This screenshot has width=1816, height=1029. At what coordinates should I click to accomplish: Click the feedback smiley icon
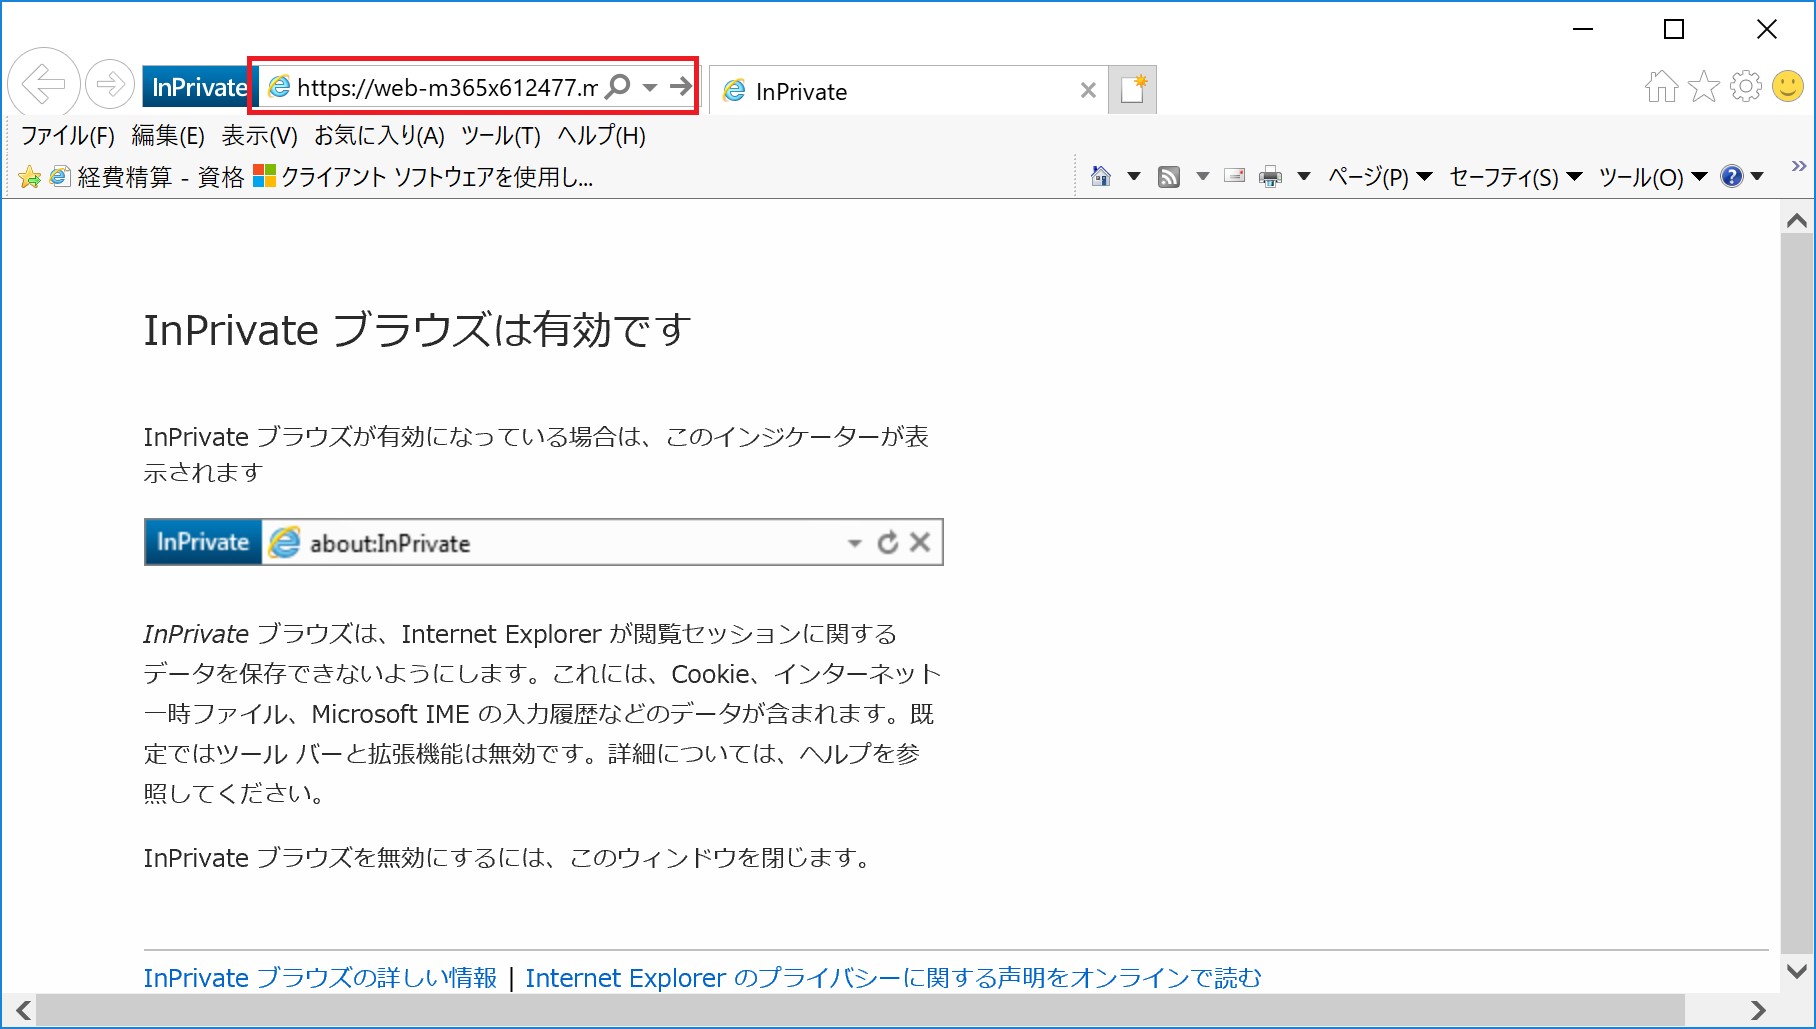pyautogui.click(x=1788, y=86)
